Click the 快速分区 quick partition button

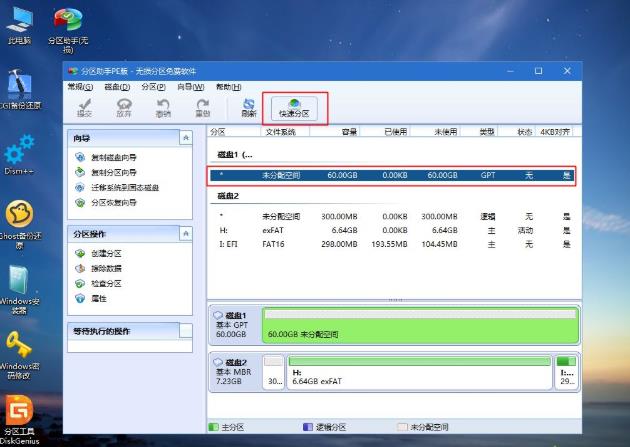[294, 108]
